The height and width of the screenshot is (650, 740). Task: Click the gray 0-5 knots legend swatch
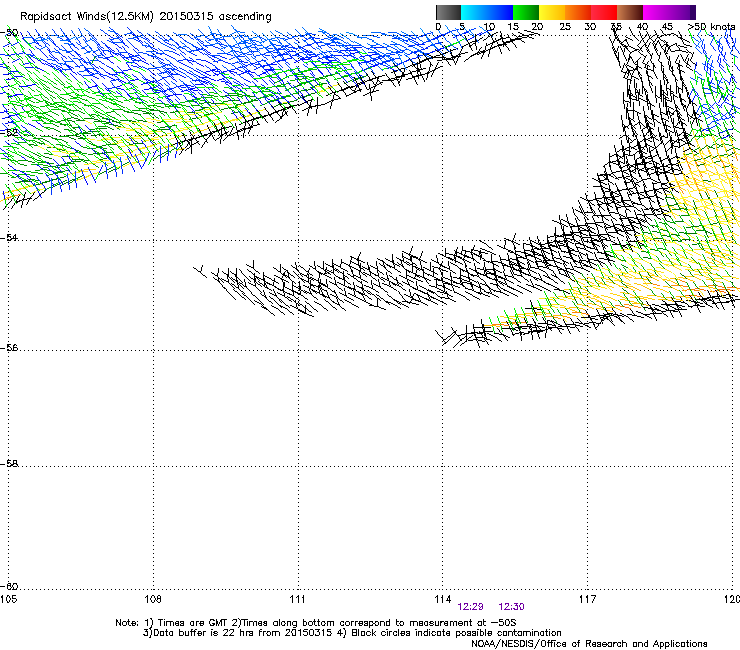click(x=448, y=12)
